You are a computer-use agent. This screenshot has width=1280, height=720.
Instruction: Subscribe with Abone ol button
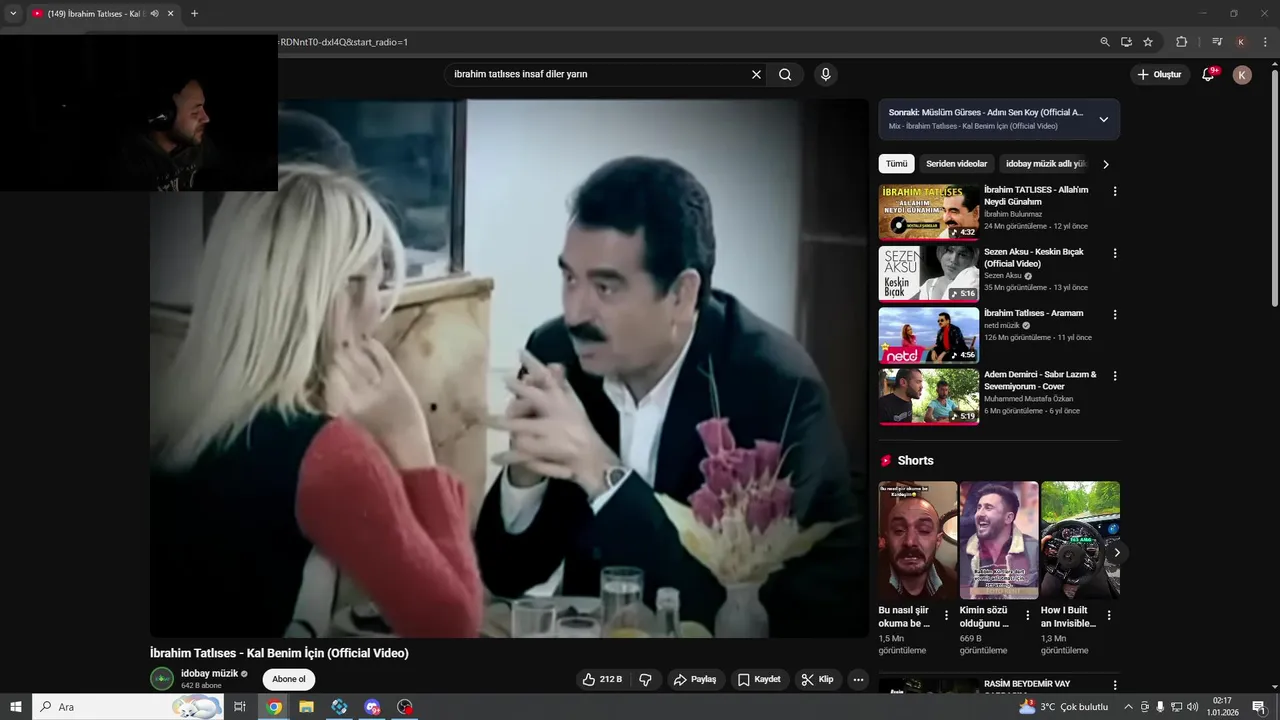click(x=289, y=679)
